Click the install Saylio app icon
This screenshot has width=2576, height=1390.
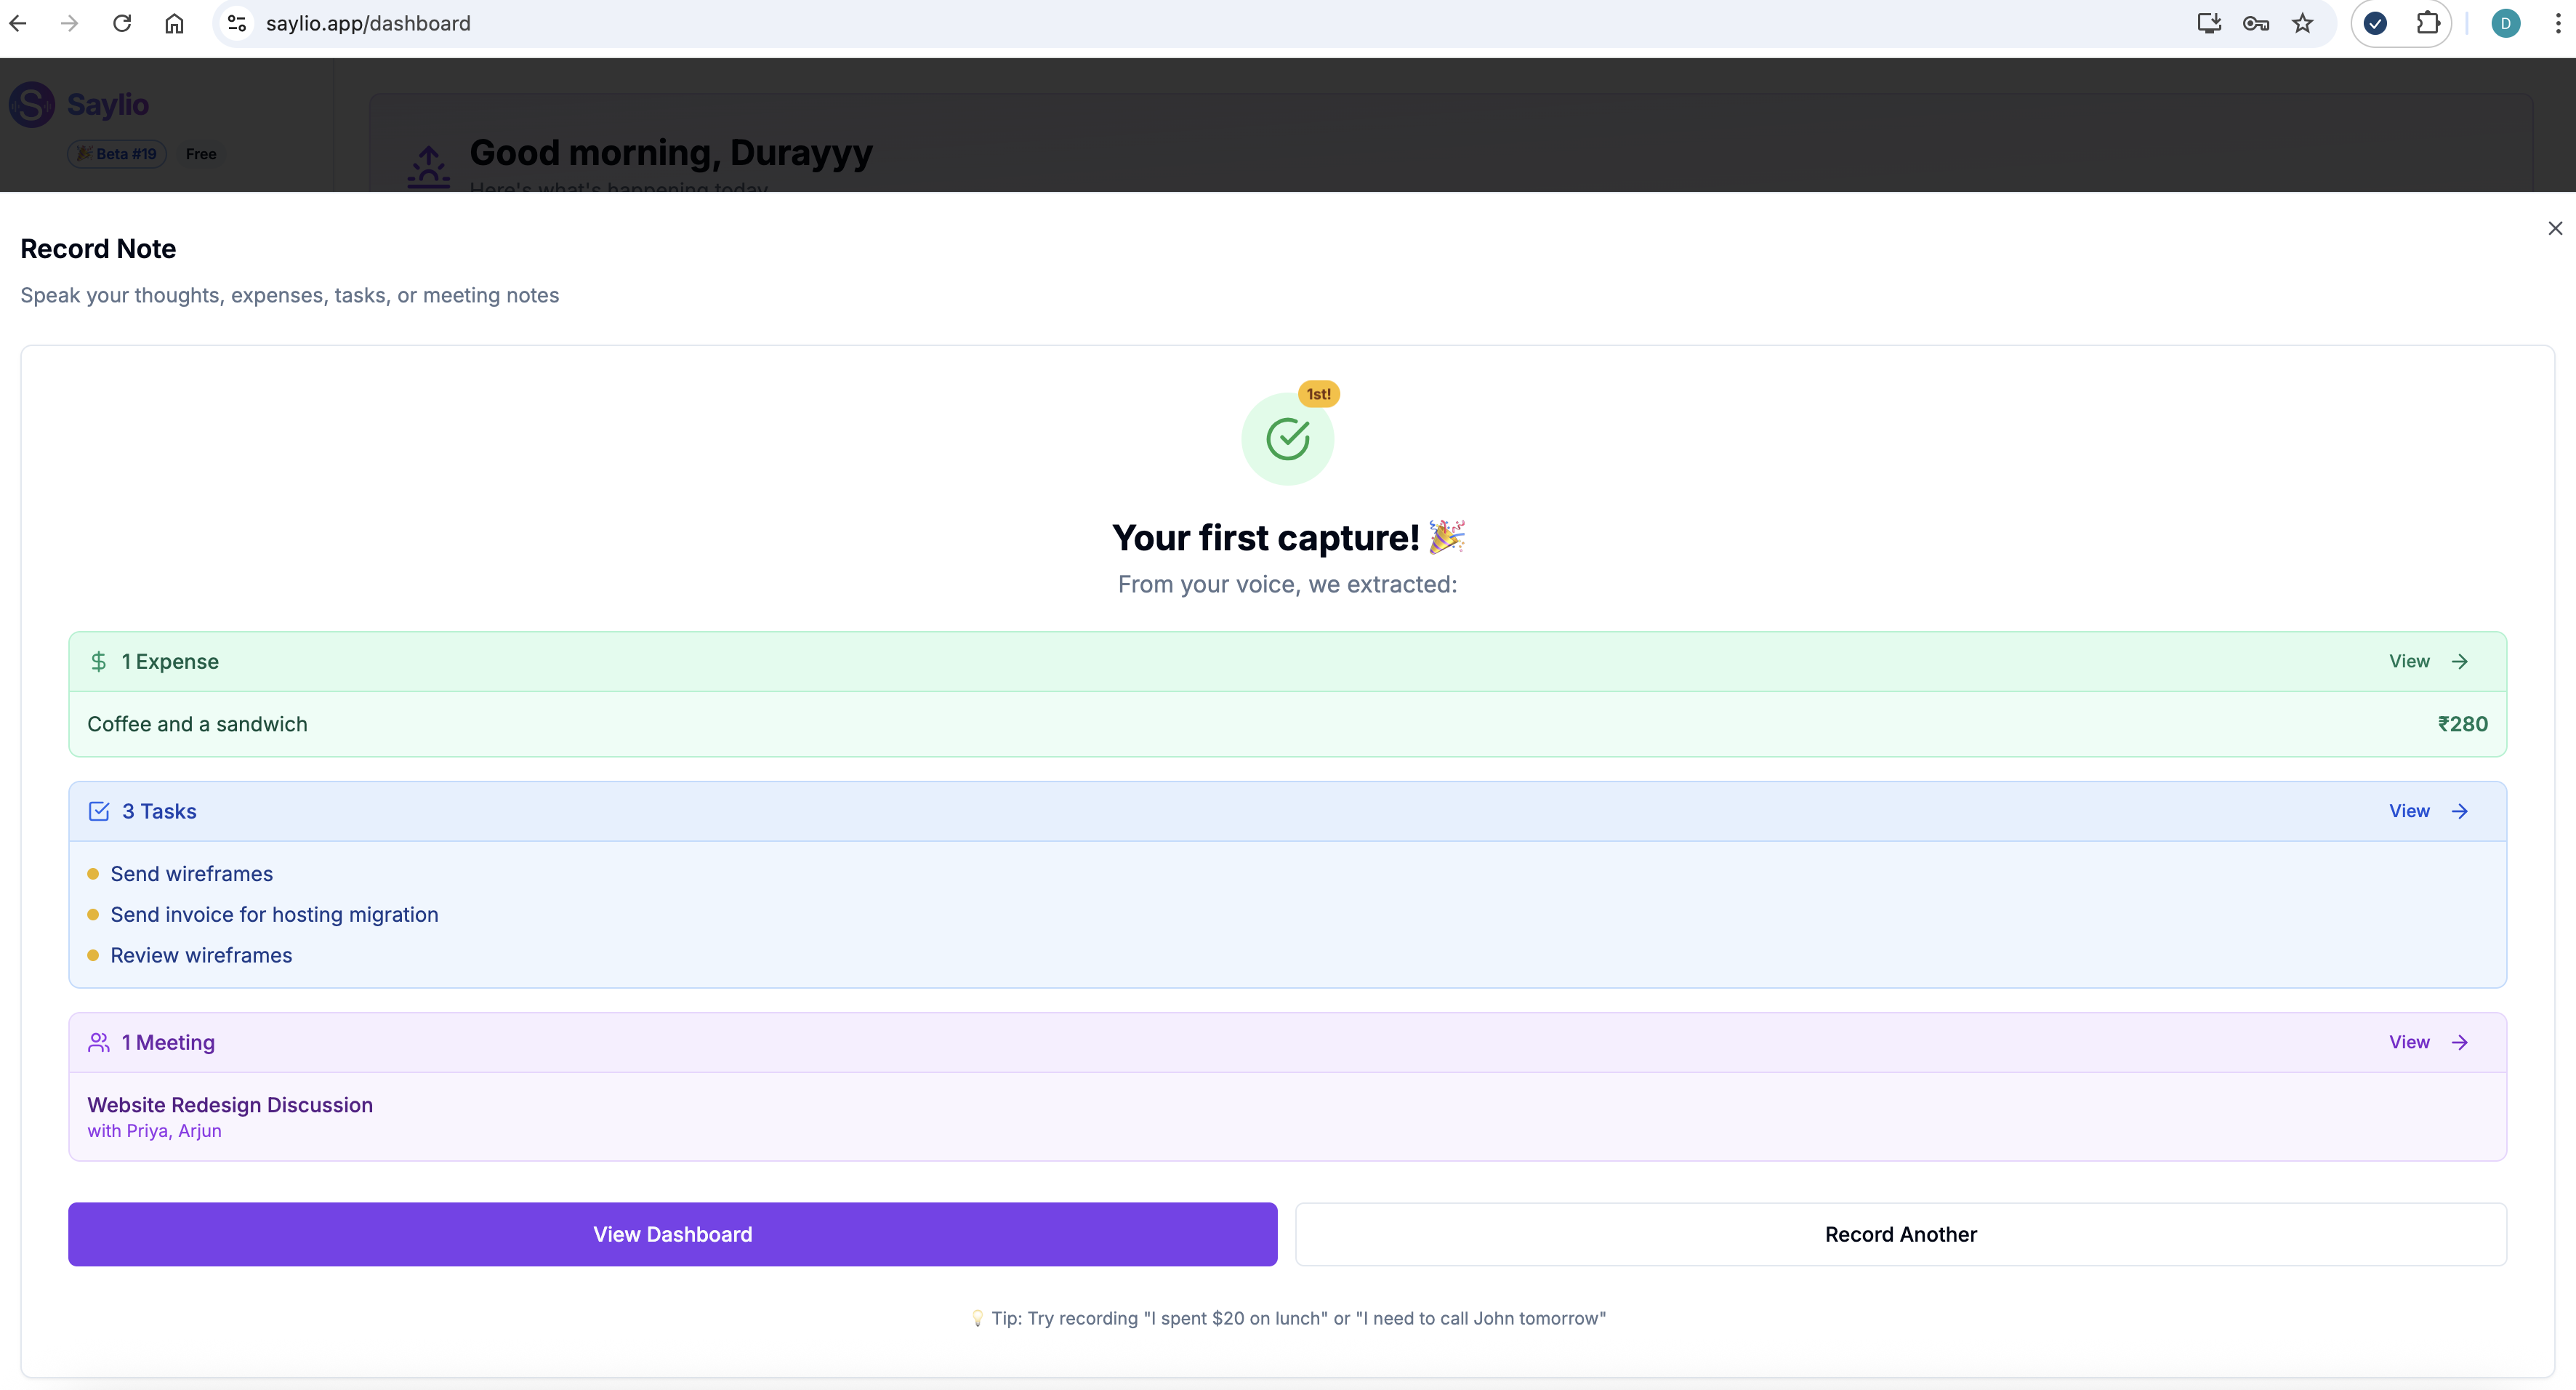click(2209, 23)
